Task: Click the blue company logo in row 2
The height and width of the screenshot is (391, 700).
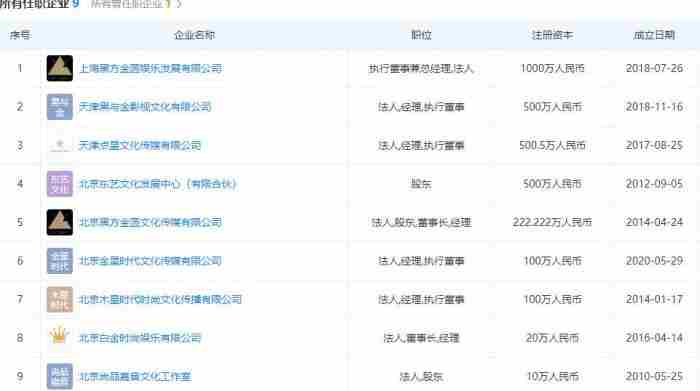Action: pyautogui.click(x=60, y=107)
